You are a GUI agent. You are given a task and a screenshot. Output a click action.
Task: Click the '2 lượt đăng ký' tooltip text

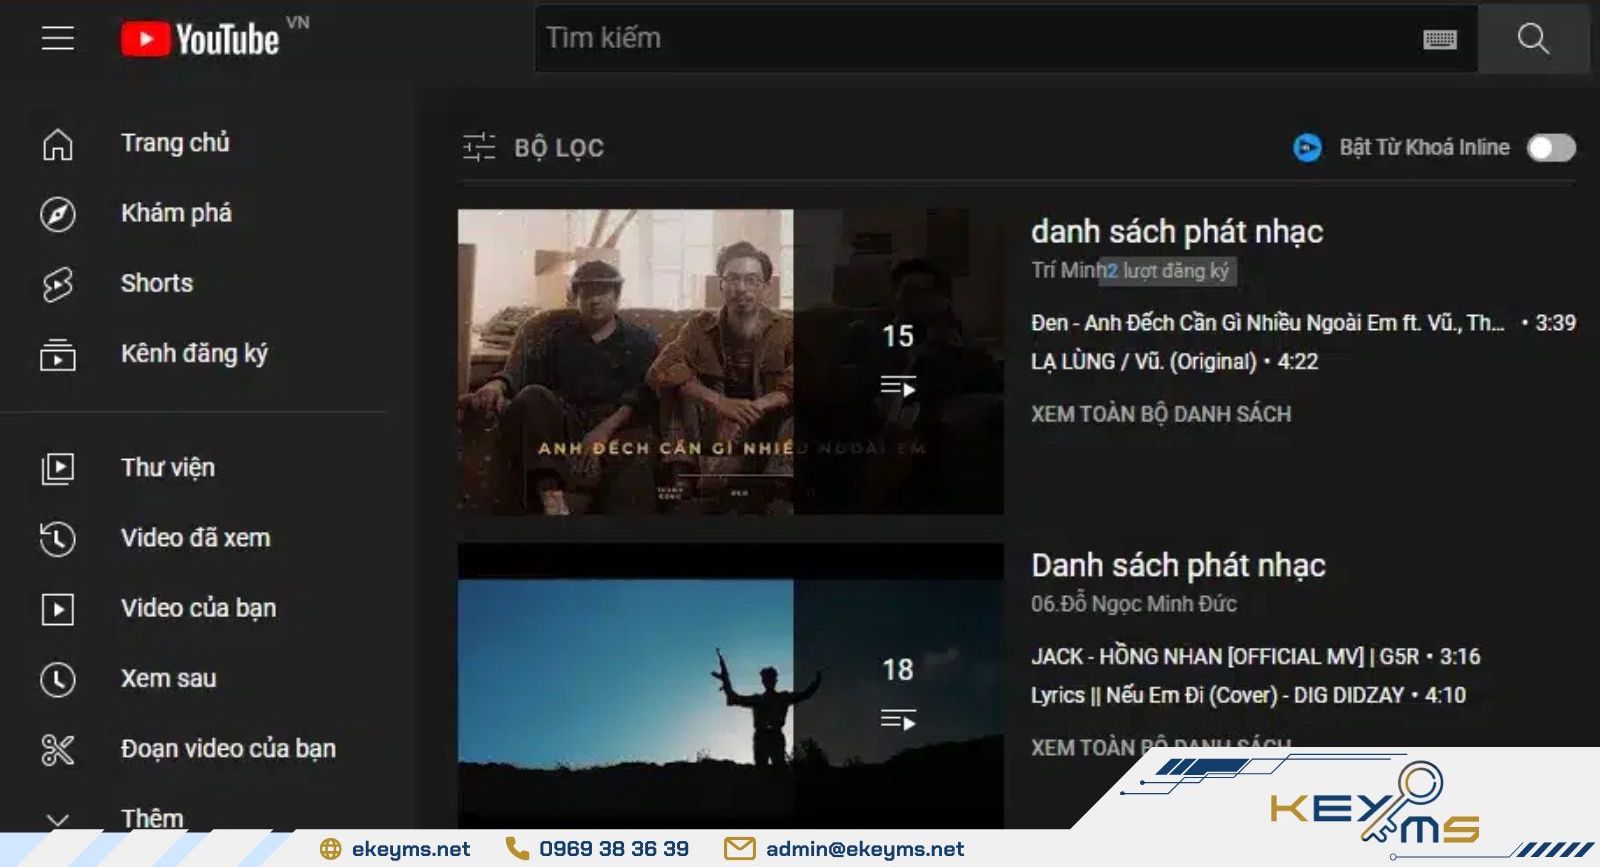[x=1167, y=271]
